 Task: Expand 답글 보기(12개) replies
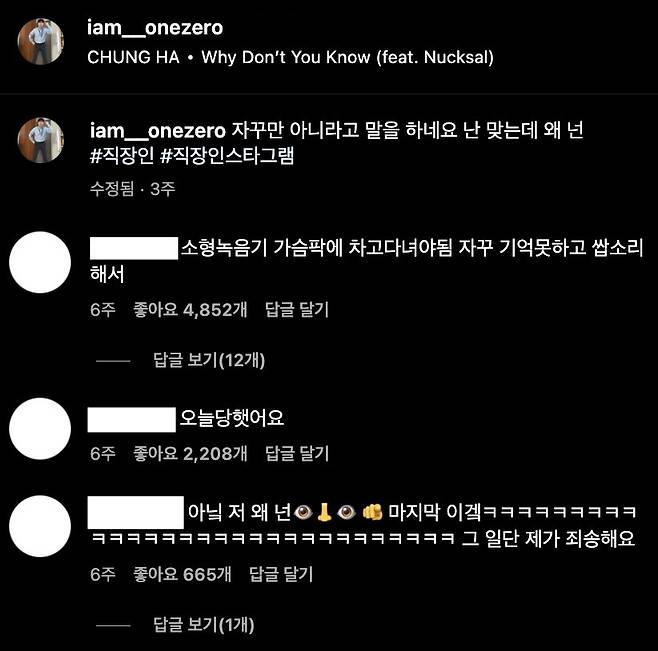point(209,360)
